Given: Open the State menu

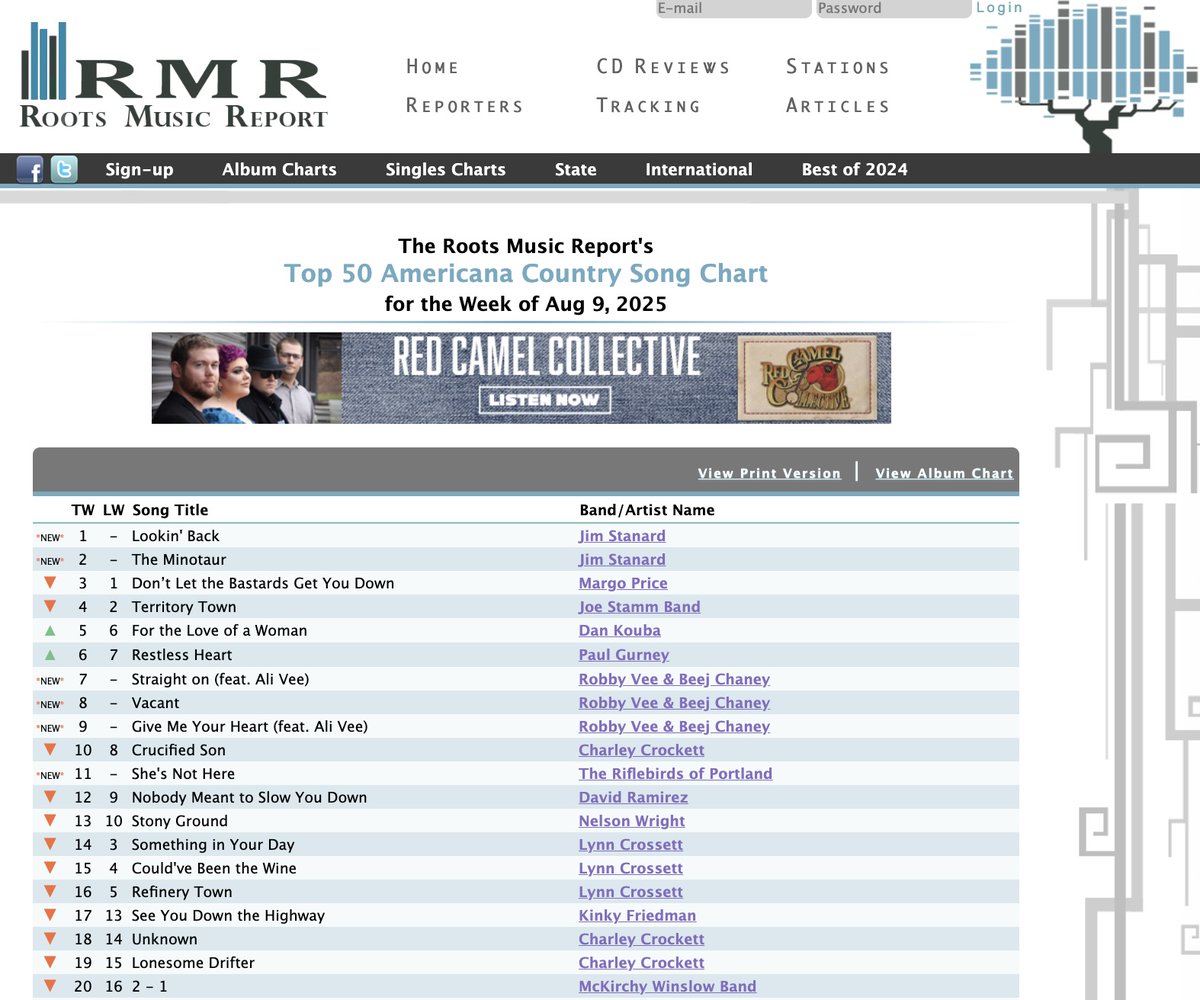Looking at the screenshot, I should coord(576,170).
